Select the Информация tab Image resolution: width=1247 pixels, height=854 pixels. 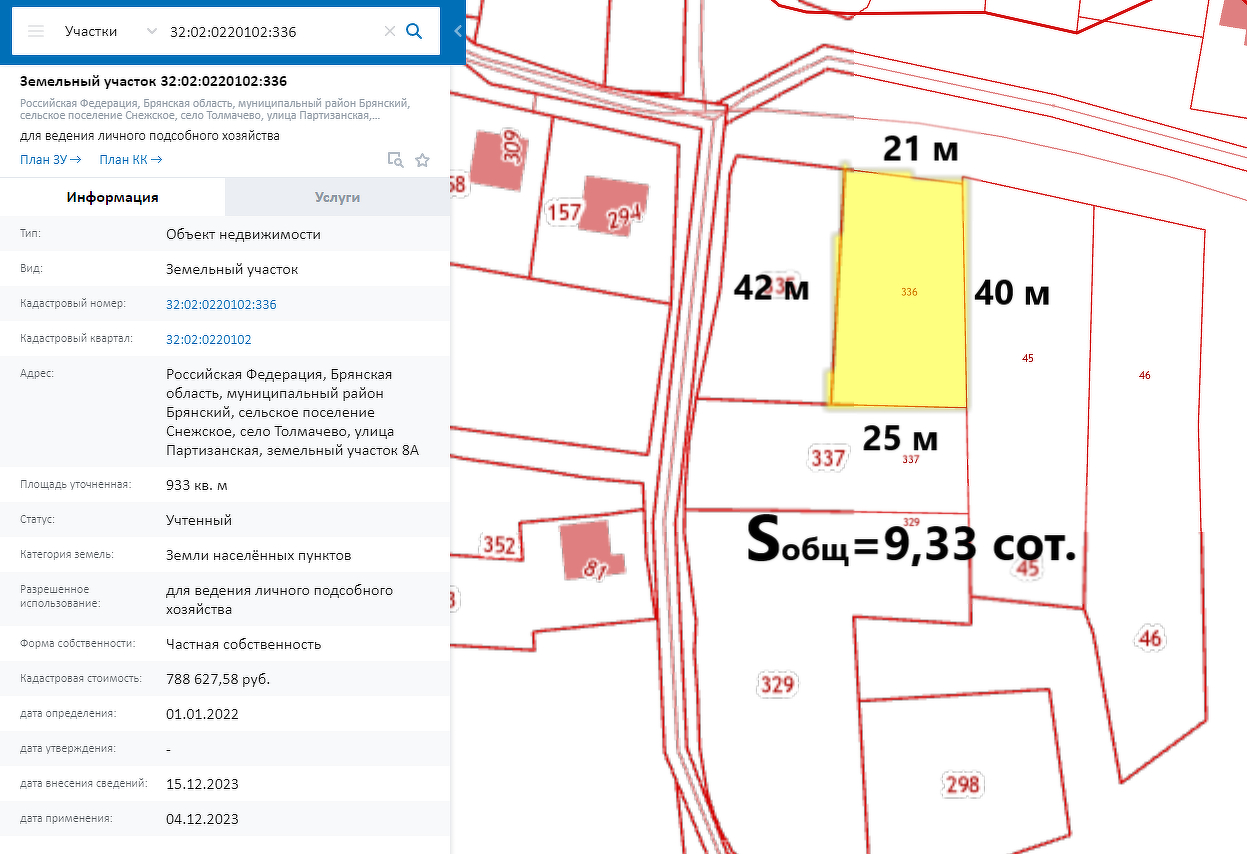pyautogui.click(x=112, y=197)
